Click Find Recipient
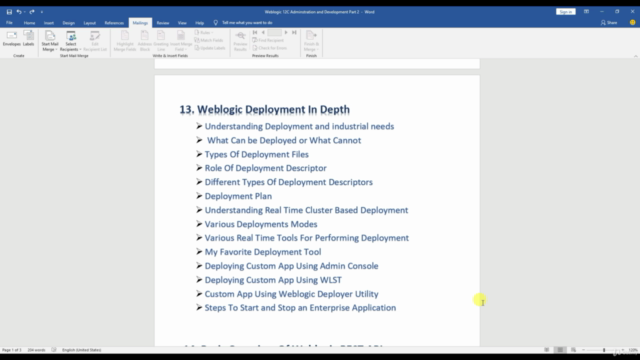Viewport: 640px width, 360px height. point(268,40)
